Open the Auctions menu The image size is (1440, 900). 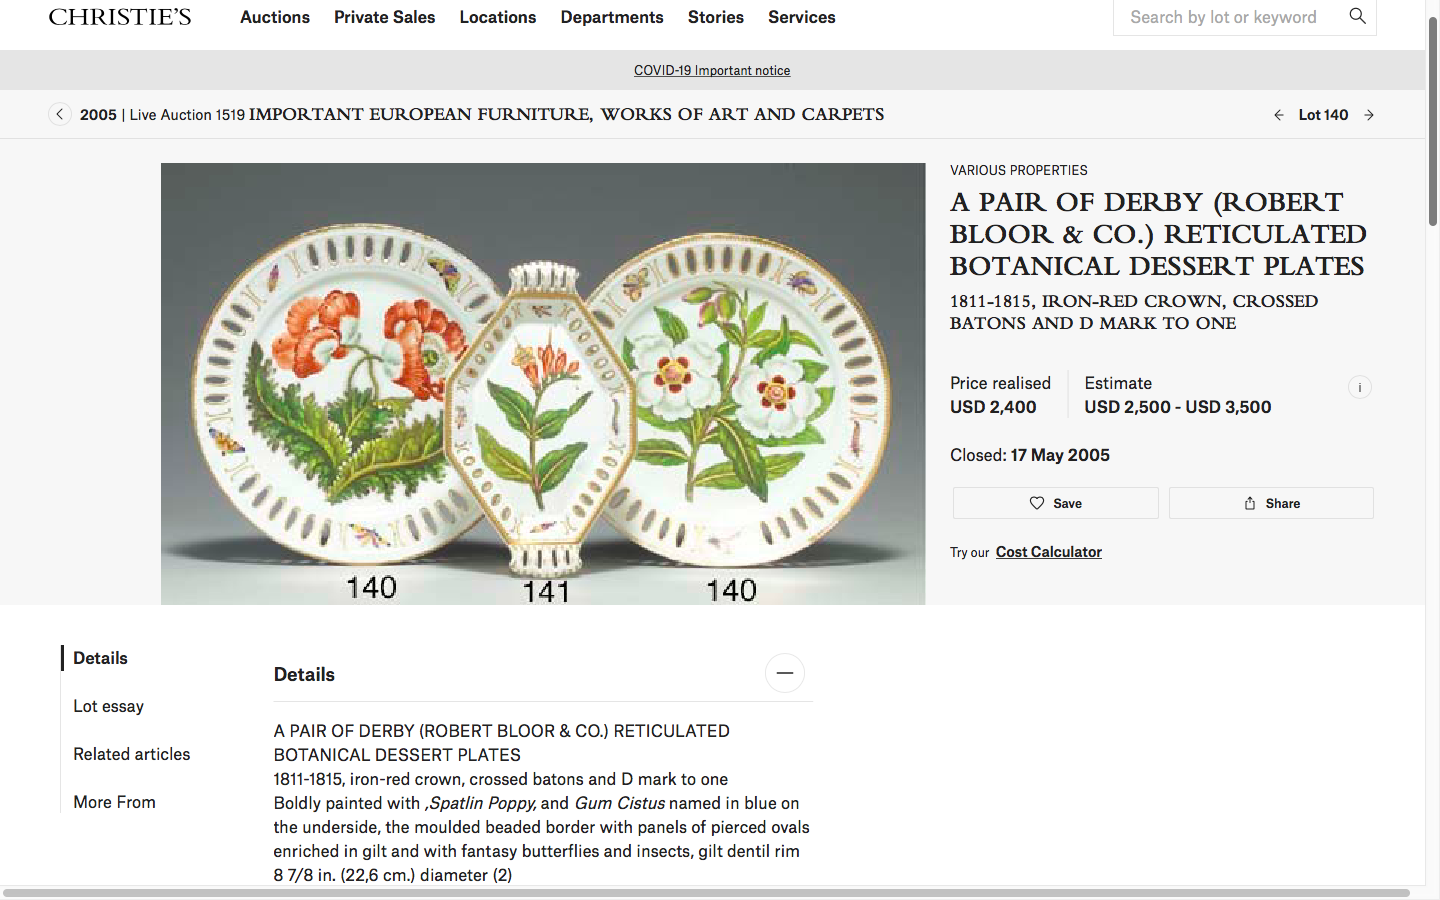(x=275, y=17)
